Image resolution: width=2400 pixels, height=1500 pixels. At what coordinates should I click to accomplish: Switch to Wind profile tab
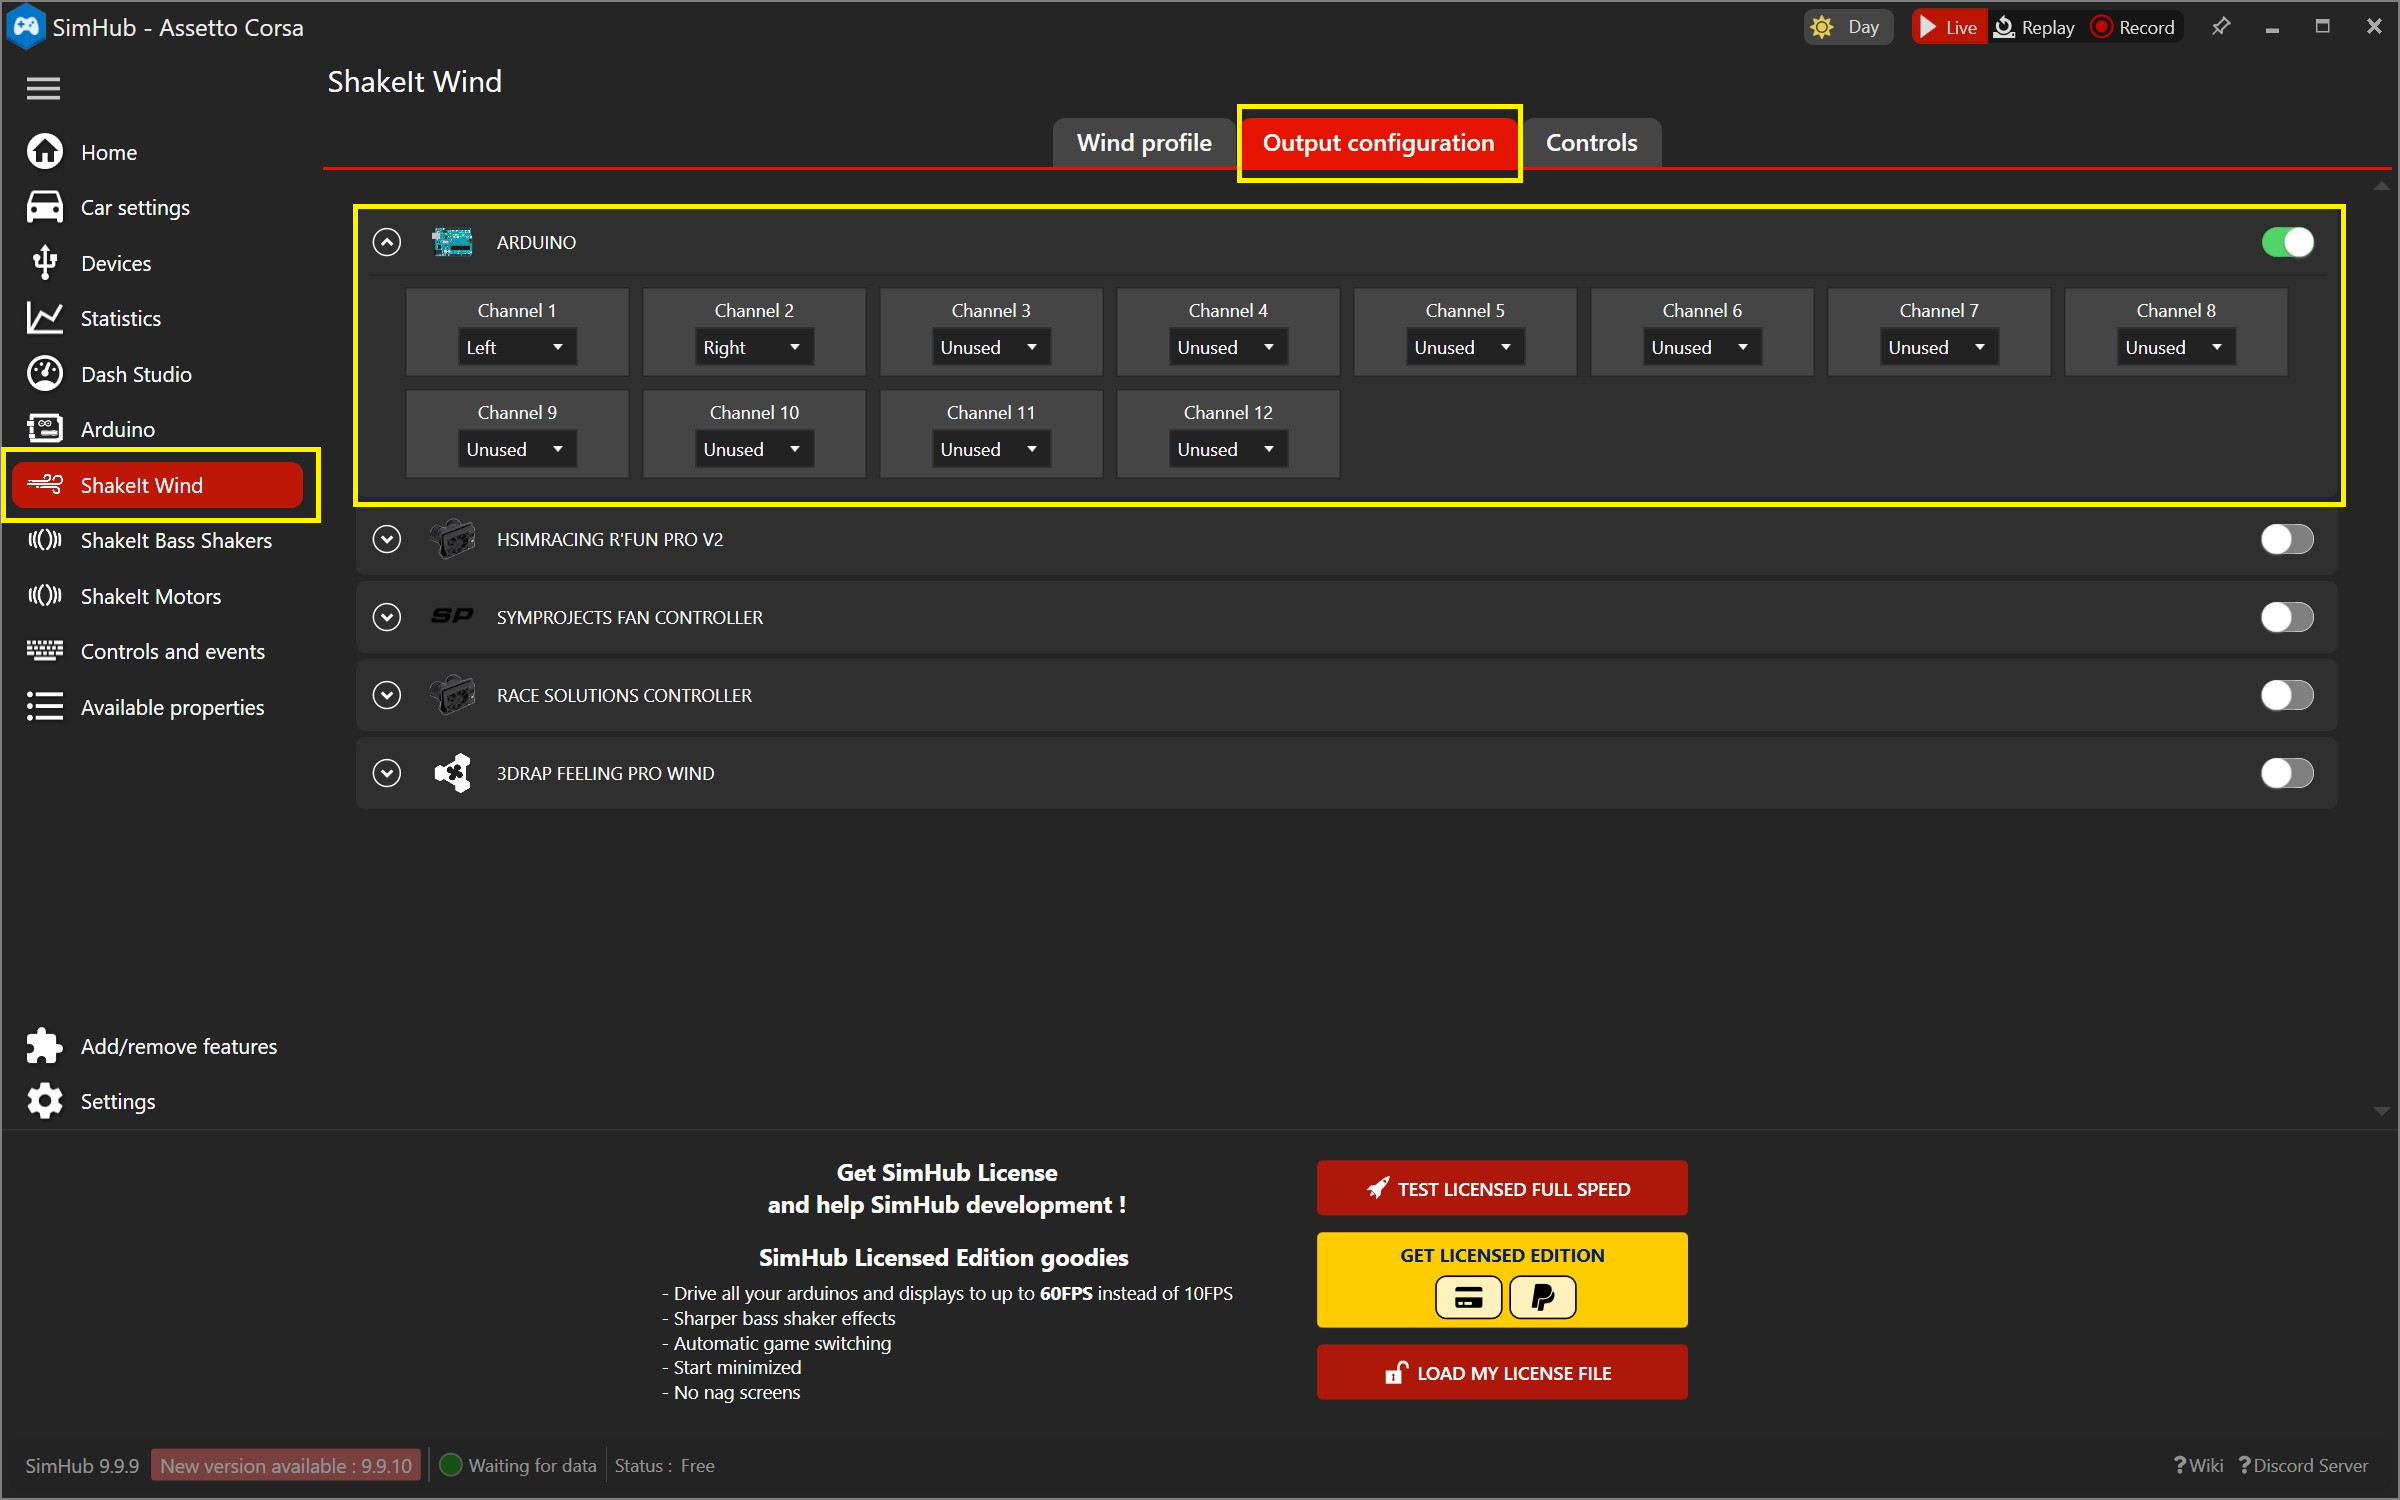[1144, 143]
